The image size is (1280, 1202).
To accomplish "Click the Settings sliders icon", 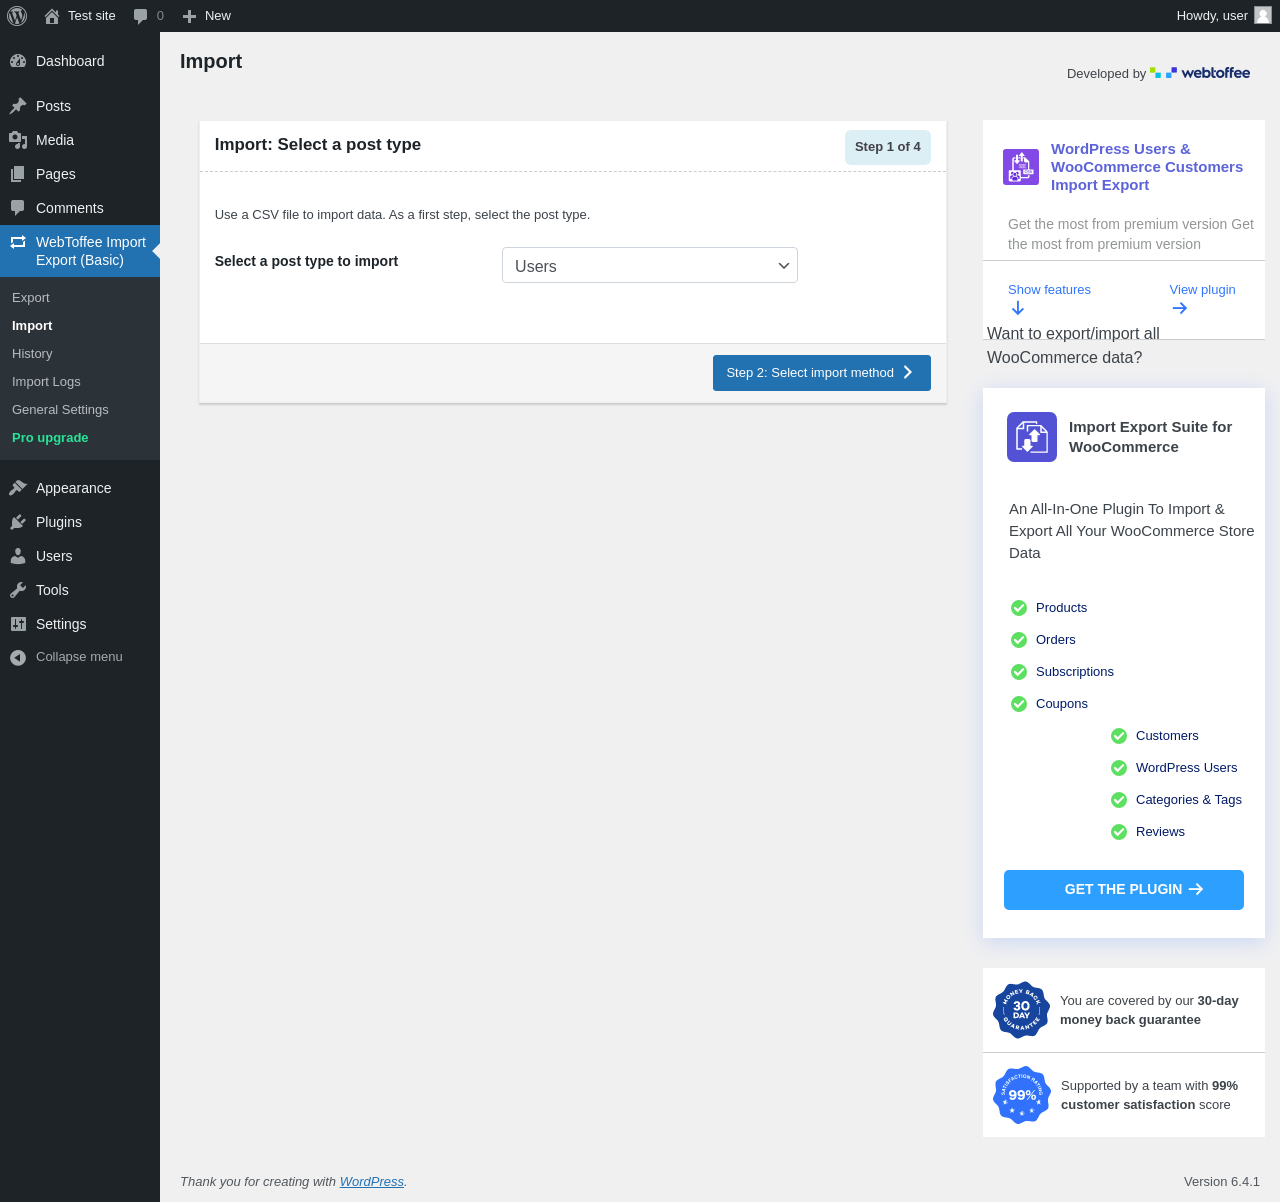I will [x=18, y=624].
